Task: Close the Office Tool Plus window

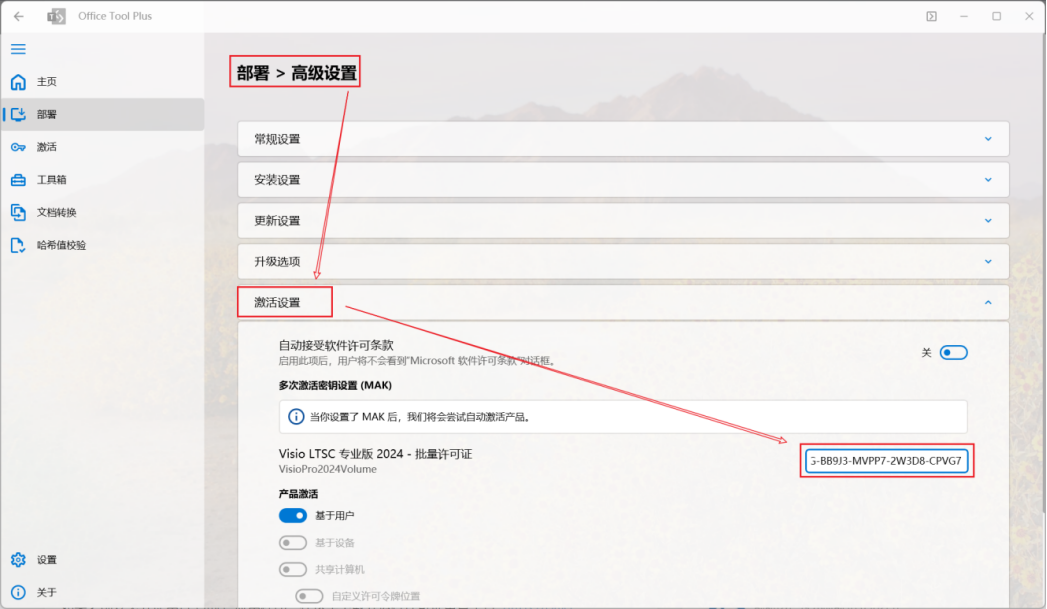Action: (x=1029, y=16)
